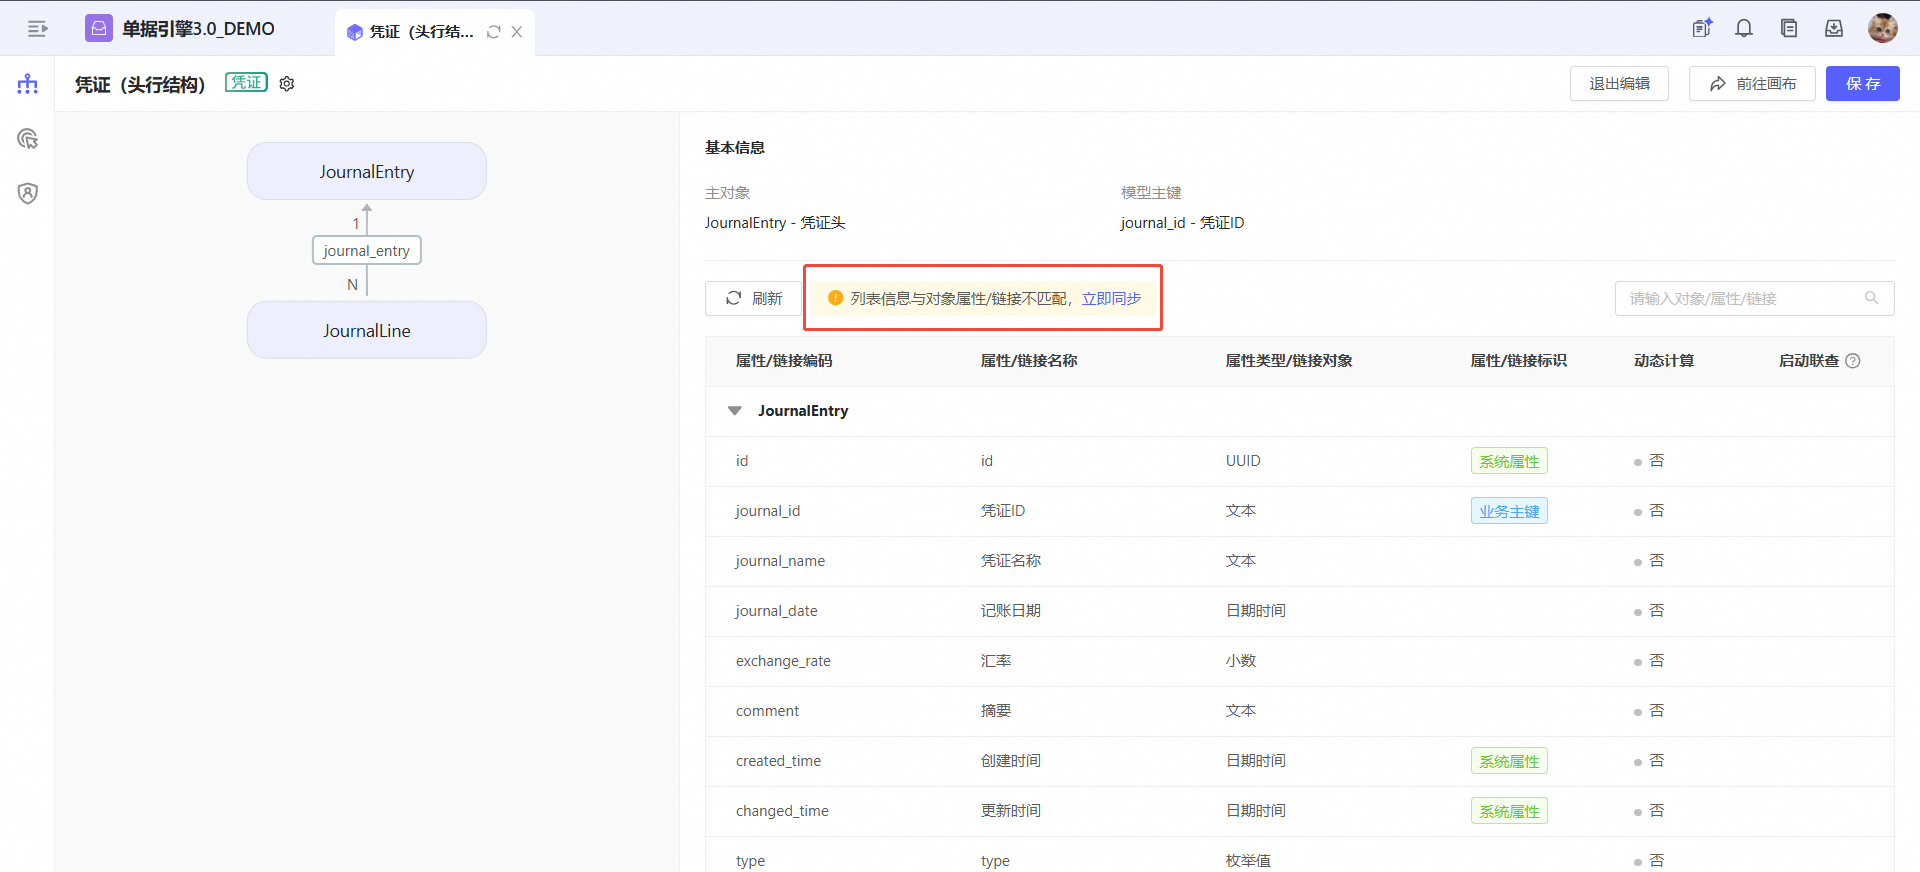Open user avatar in top right
The height and width of the screenshot is (872, 1920).
point(1882,28)
